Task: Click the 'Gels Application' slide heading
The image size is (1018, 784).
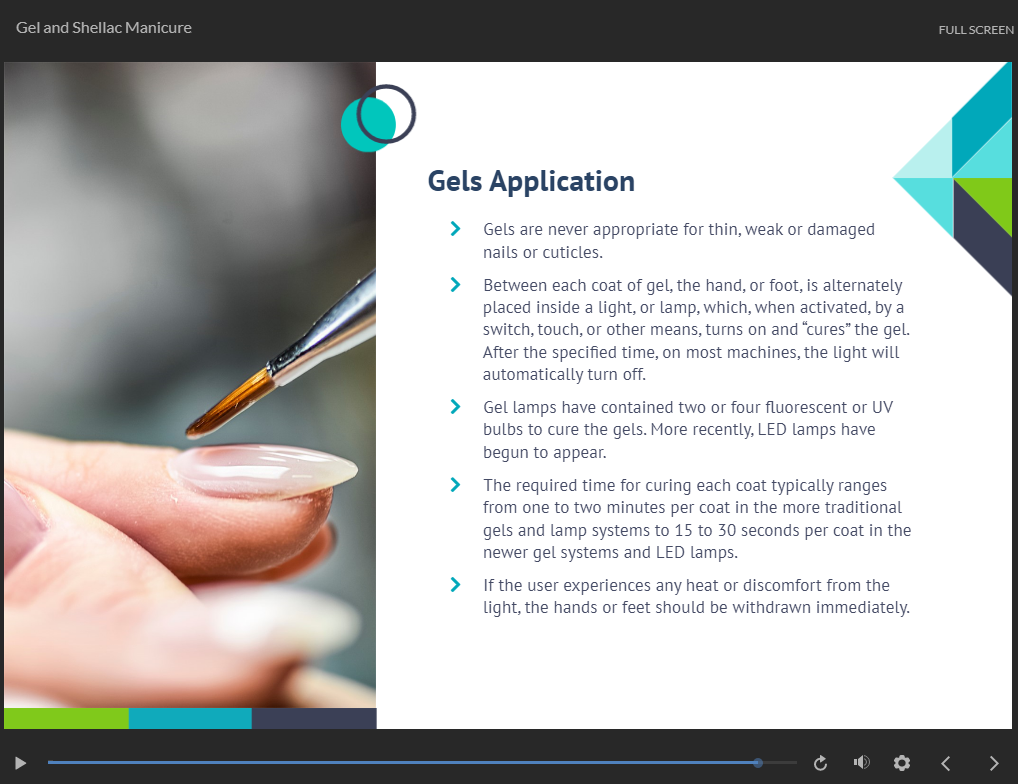Action: (531, 181)
